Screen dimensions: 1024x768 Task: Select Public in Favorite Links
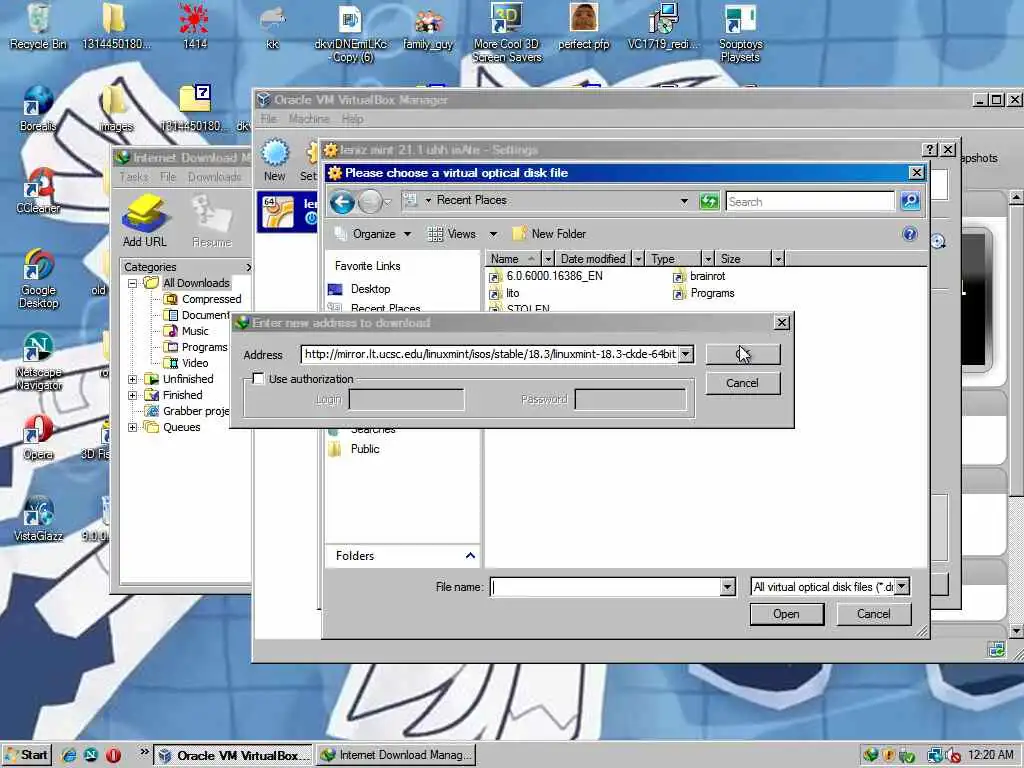(364, 449)
